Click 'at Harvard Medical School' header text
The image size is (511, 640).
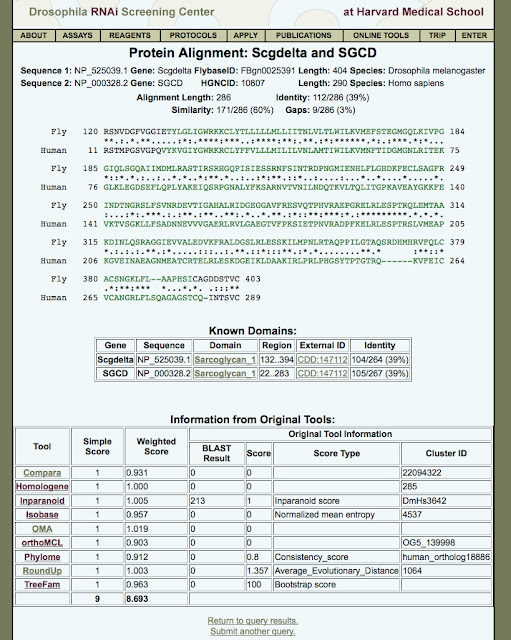click(x=413, y=12)
